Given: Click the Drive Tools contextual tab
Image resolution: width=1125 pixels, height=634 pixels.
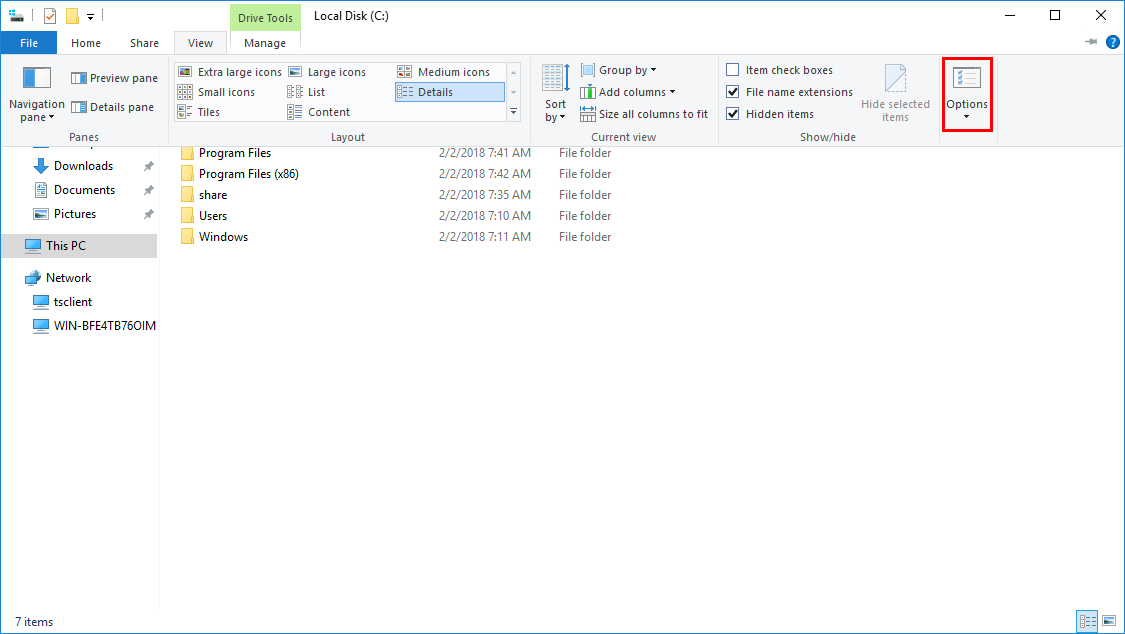Looking at the screenshot, I should pos(265,18).
